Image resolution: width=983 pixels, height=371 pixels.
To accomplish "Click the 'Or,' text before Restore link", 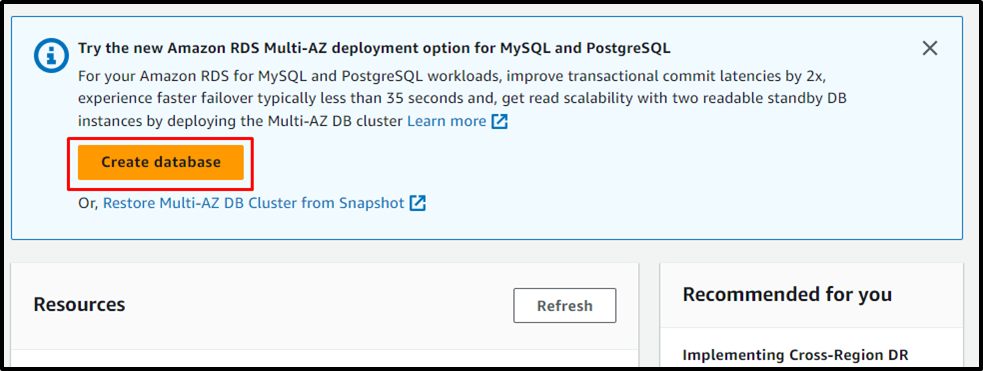I will pos(88,204).
